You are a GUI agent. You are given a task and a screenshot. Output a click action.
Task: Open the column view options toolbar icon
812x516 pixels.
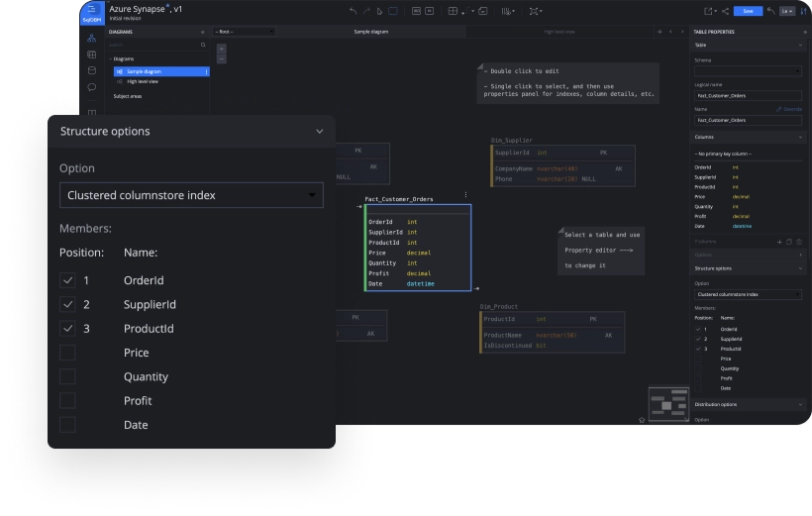coord(508,11)
